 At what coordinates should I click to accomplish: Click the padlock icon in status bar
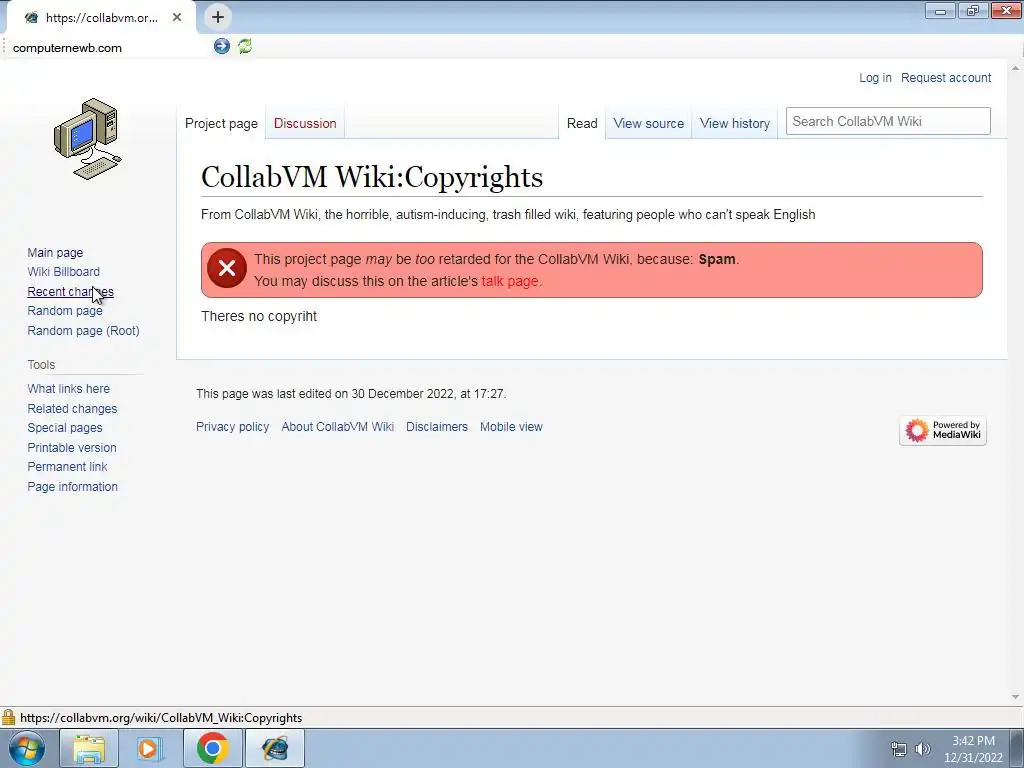tap(8, 717)
